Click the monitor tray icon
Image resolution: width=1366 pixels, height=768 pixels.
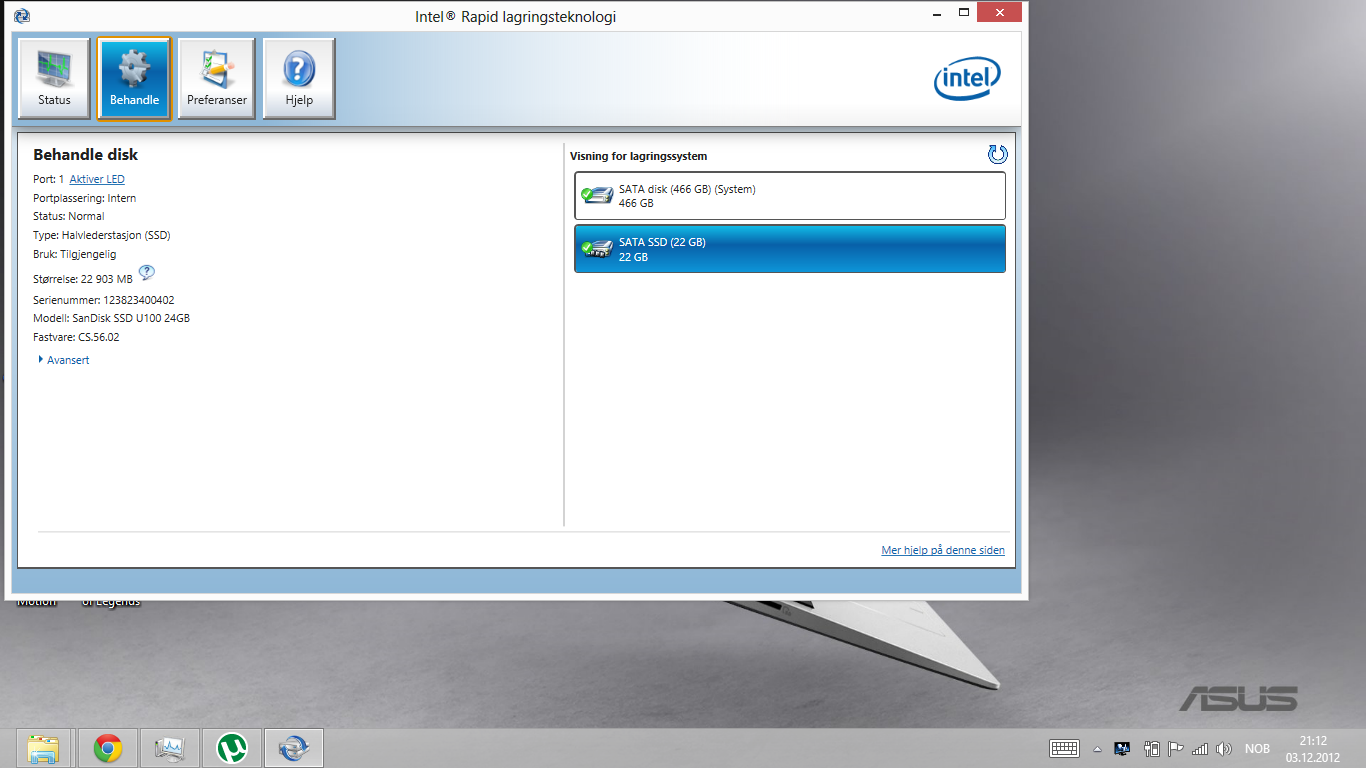pos(1123,748)
